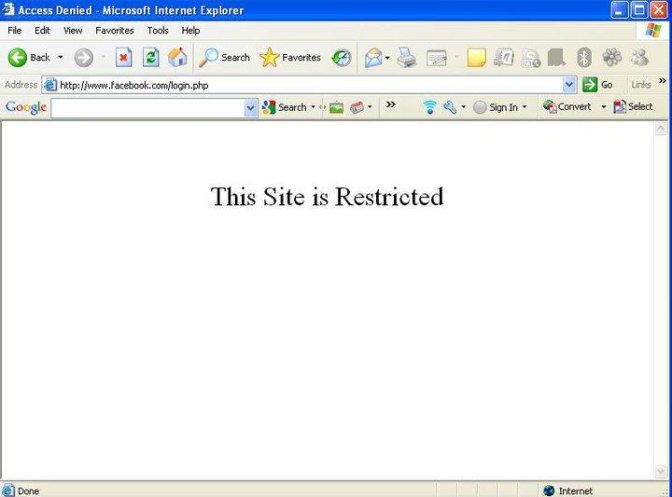Click the Print icon

(x=406, y=57)
